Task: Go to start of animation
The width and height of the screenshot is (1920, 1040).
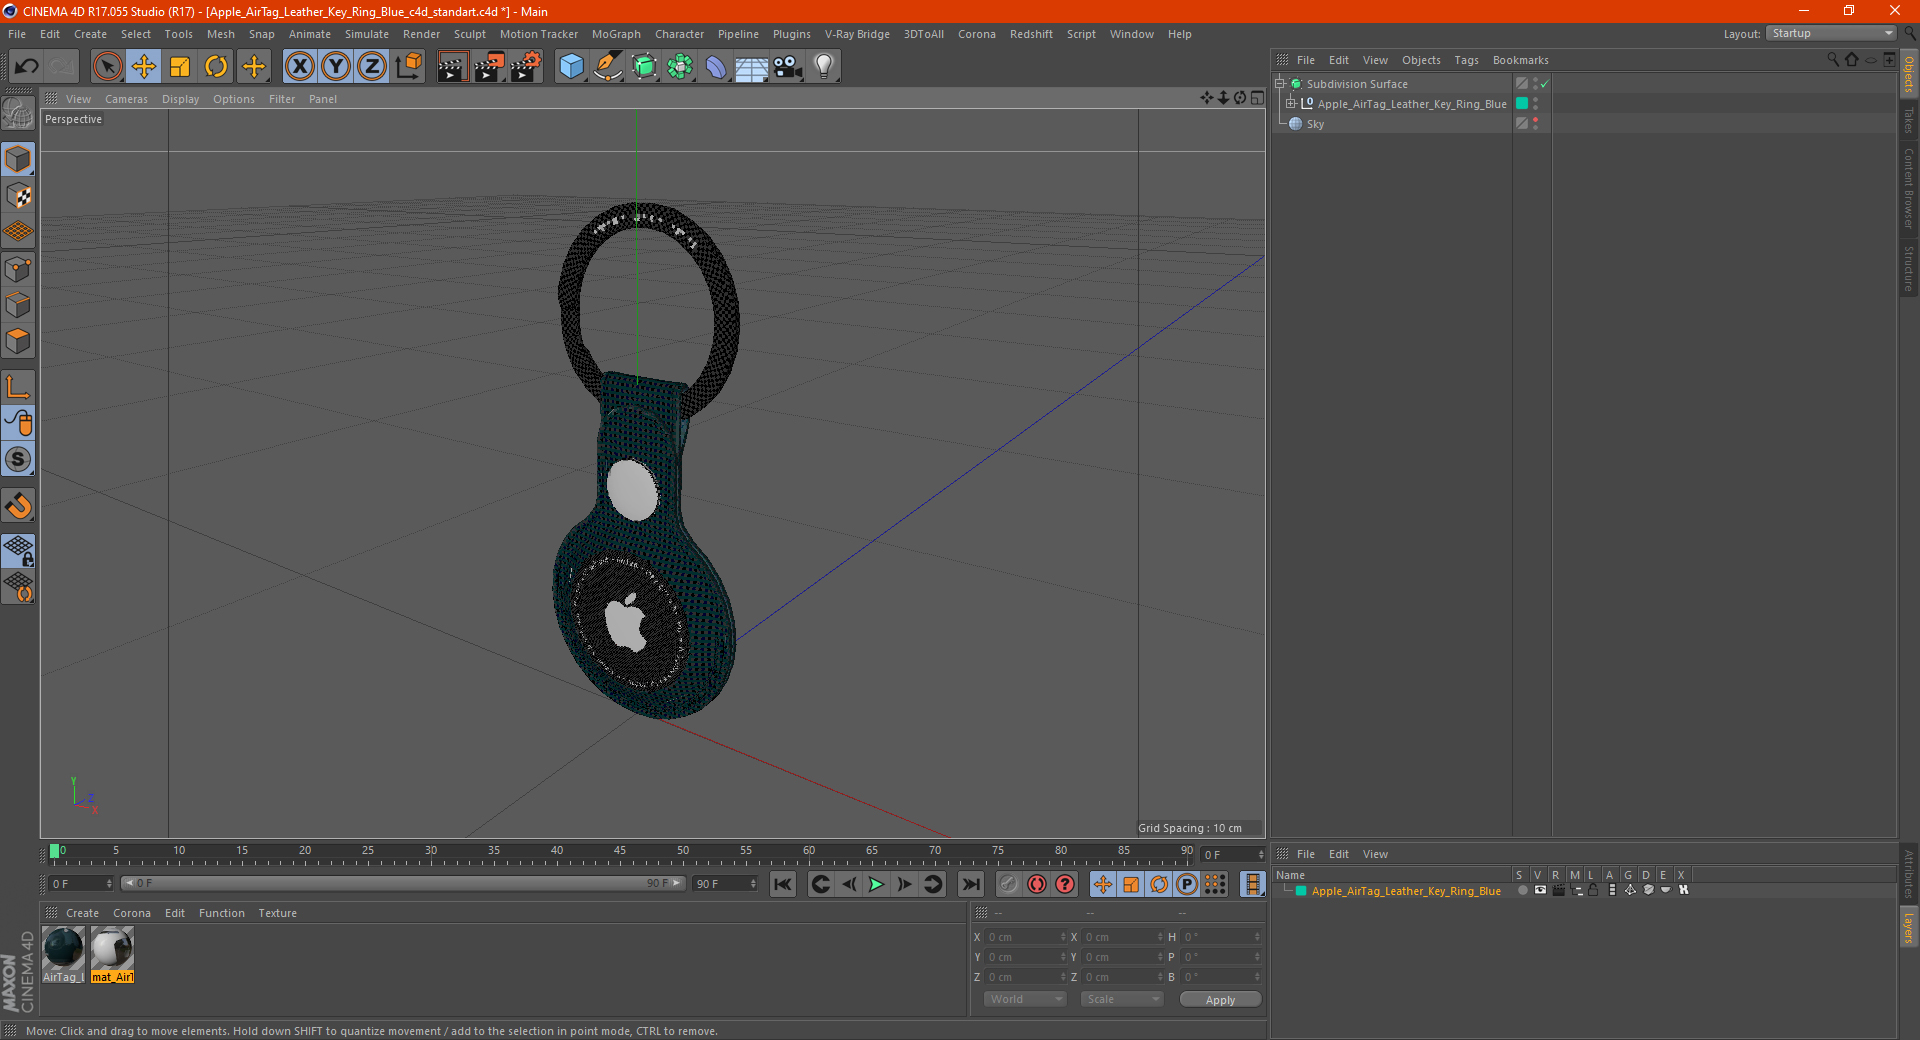Action: point(783,884)
